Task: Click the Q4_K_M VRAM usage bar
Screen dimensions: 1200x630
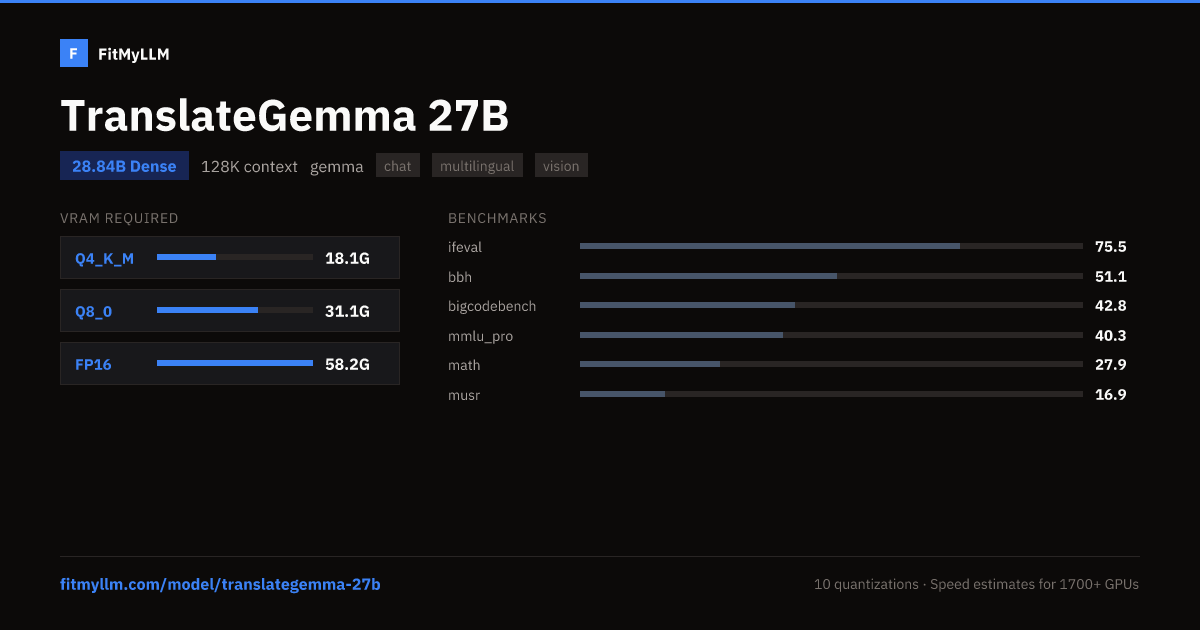Action: [235, 257]
